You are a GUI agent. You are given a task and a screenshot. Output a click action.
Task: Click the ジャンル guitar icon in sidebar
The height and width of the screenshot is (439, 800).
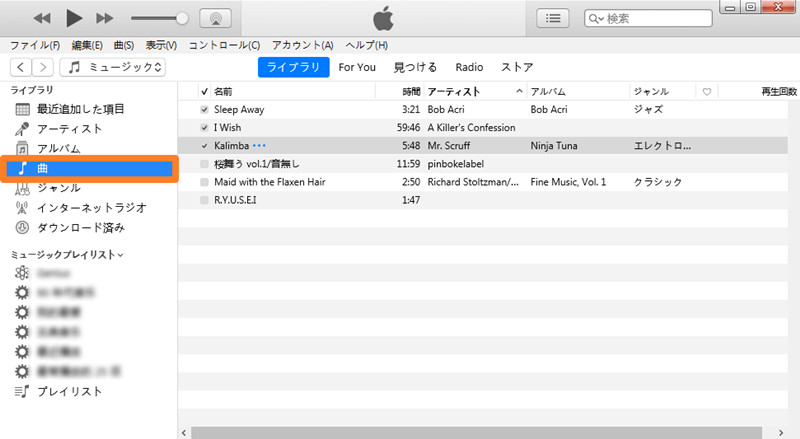click(22, 188)
